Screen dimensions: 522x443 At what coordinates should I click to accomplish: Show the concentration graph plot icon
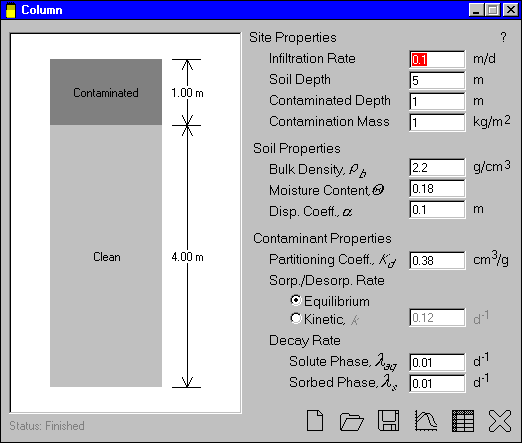pos(426,421)
